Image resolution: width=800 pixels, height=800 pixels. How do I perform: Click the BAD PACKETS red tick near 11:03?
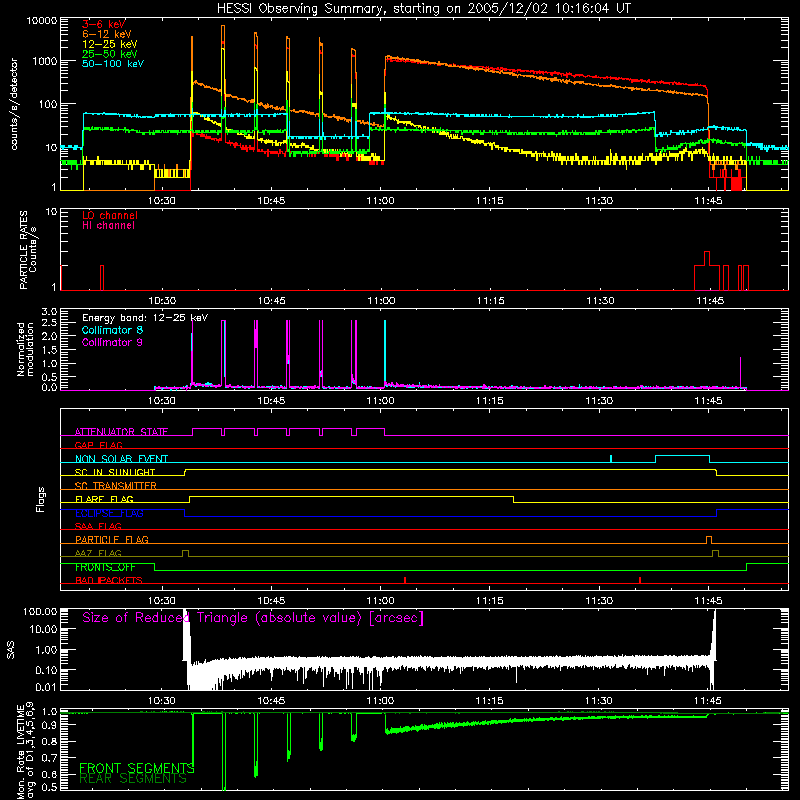(405, 580)
